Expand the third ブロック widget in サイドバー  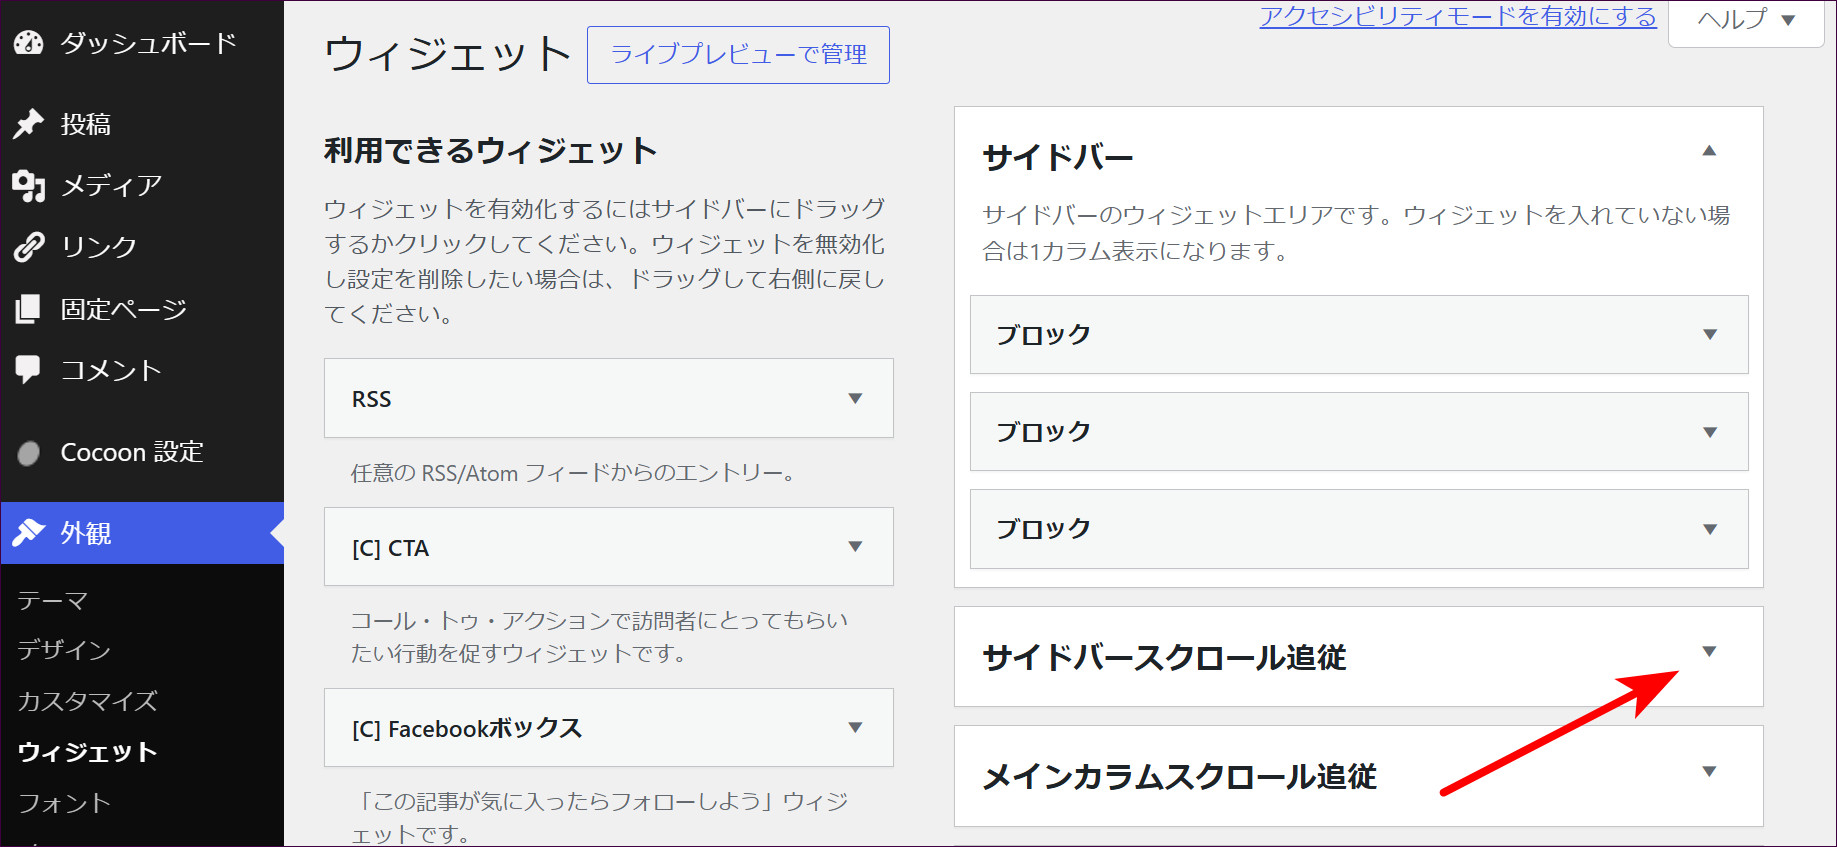click(1710, 529)
